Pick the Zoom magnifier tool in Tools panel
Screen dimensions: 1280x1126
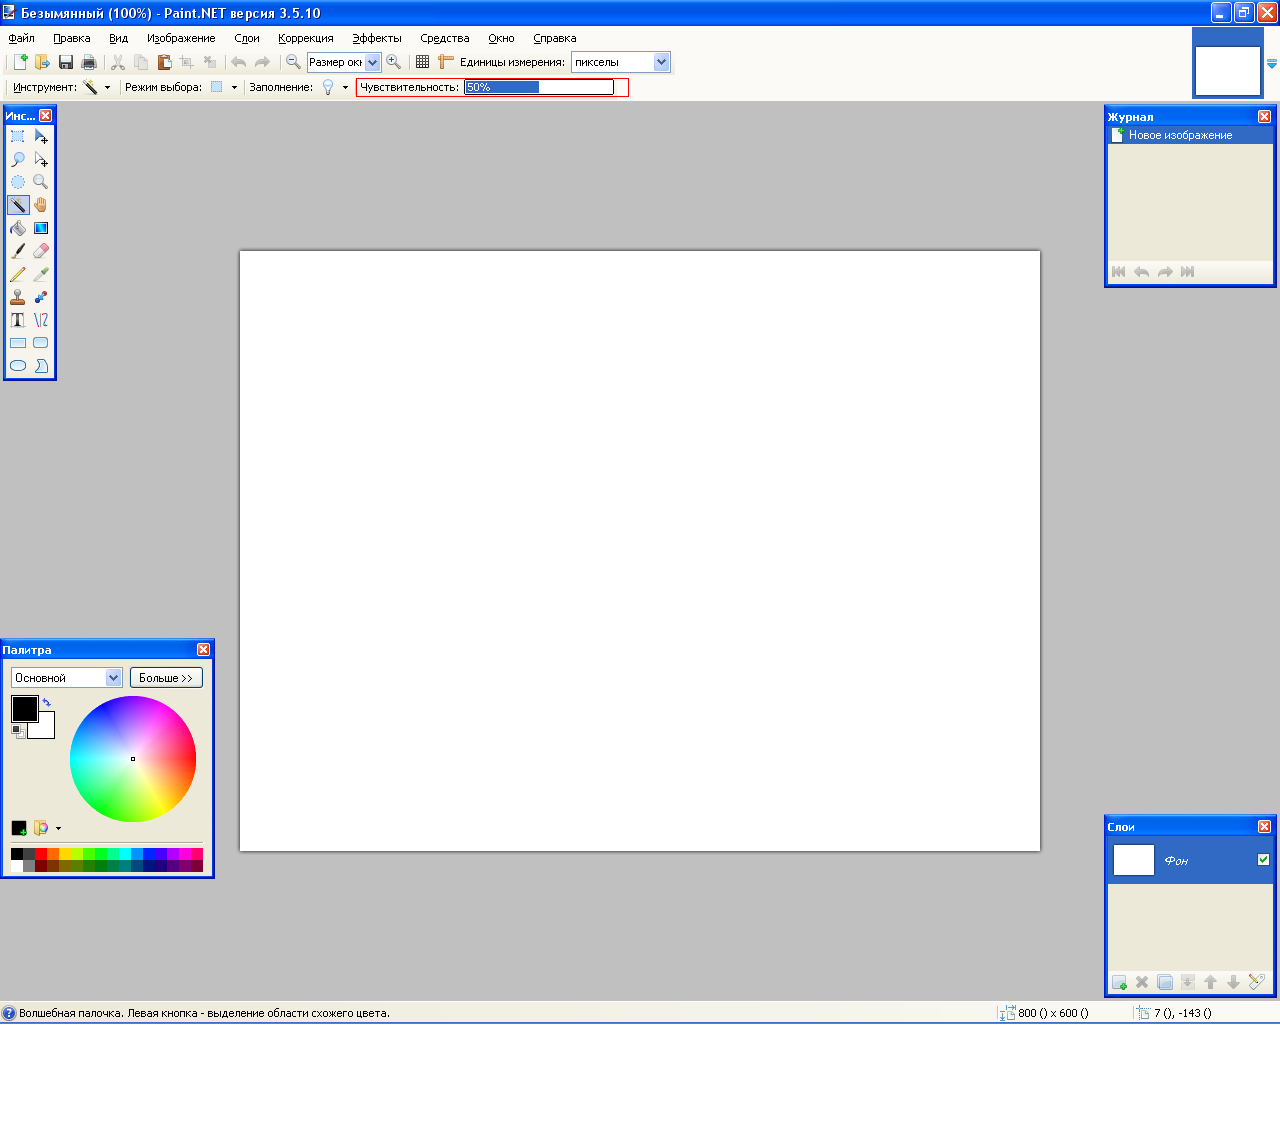41,182
